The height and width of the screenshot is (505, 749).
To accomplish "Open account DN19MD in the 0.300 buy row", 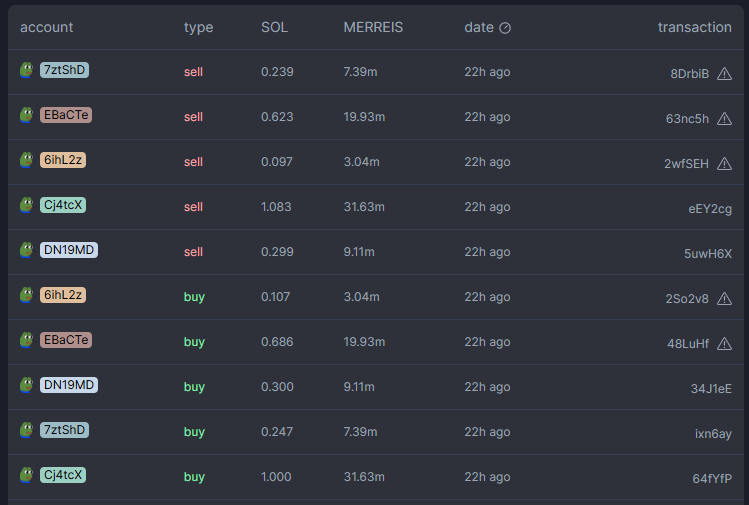I will [x=69, y=385].
